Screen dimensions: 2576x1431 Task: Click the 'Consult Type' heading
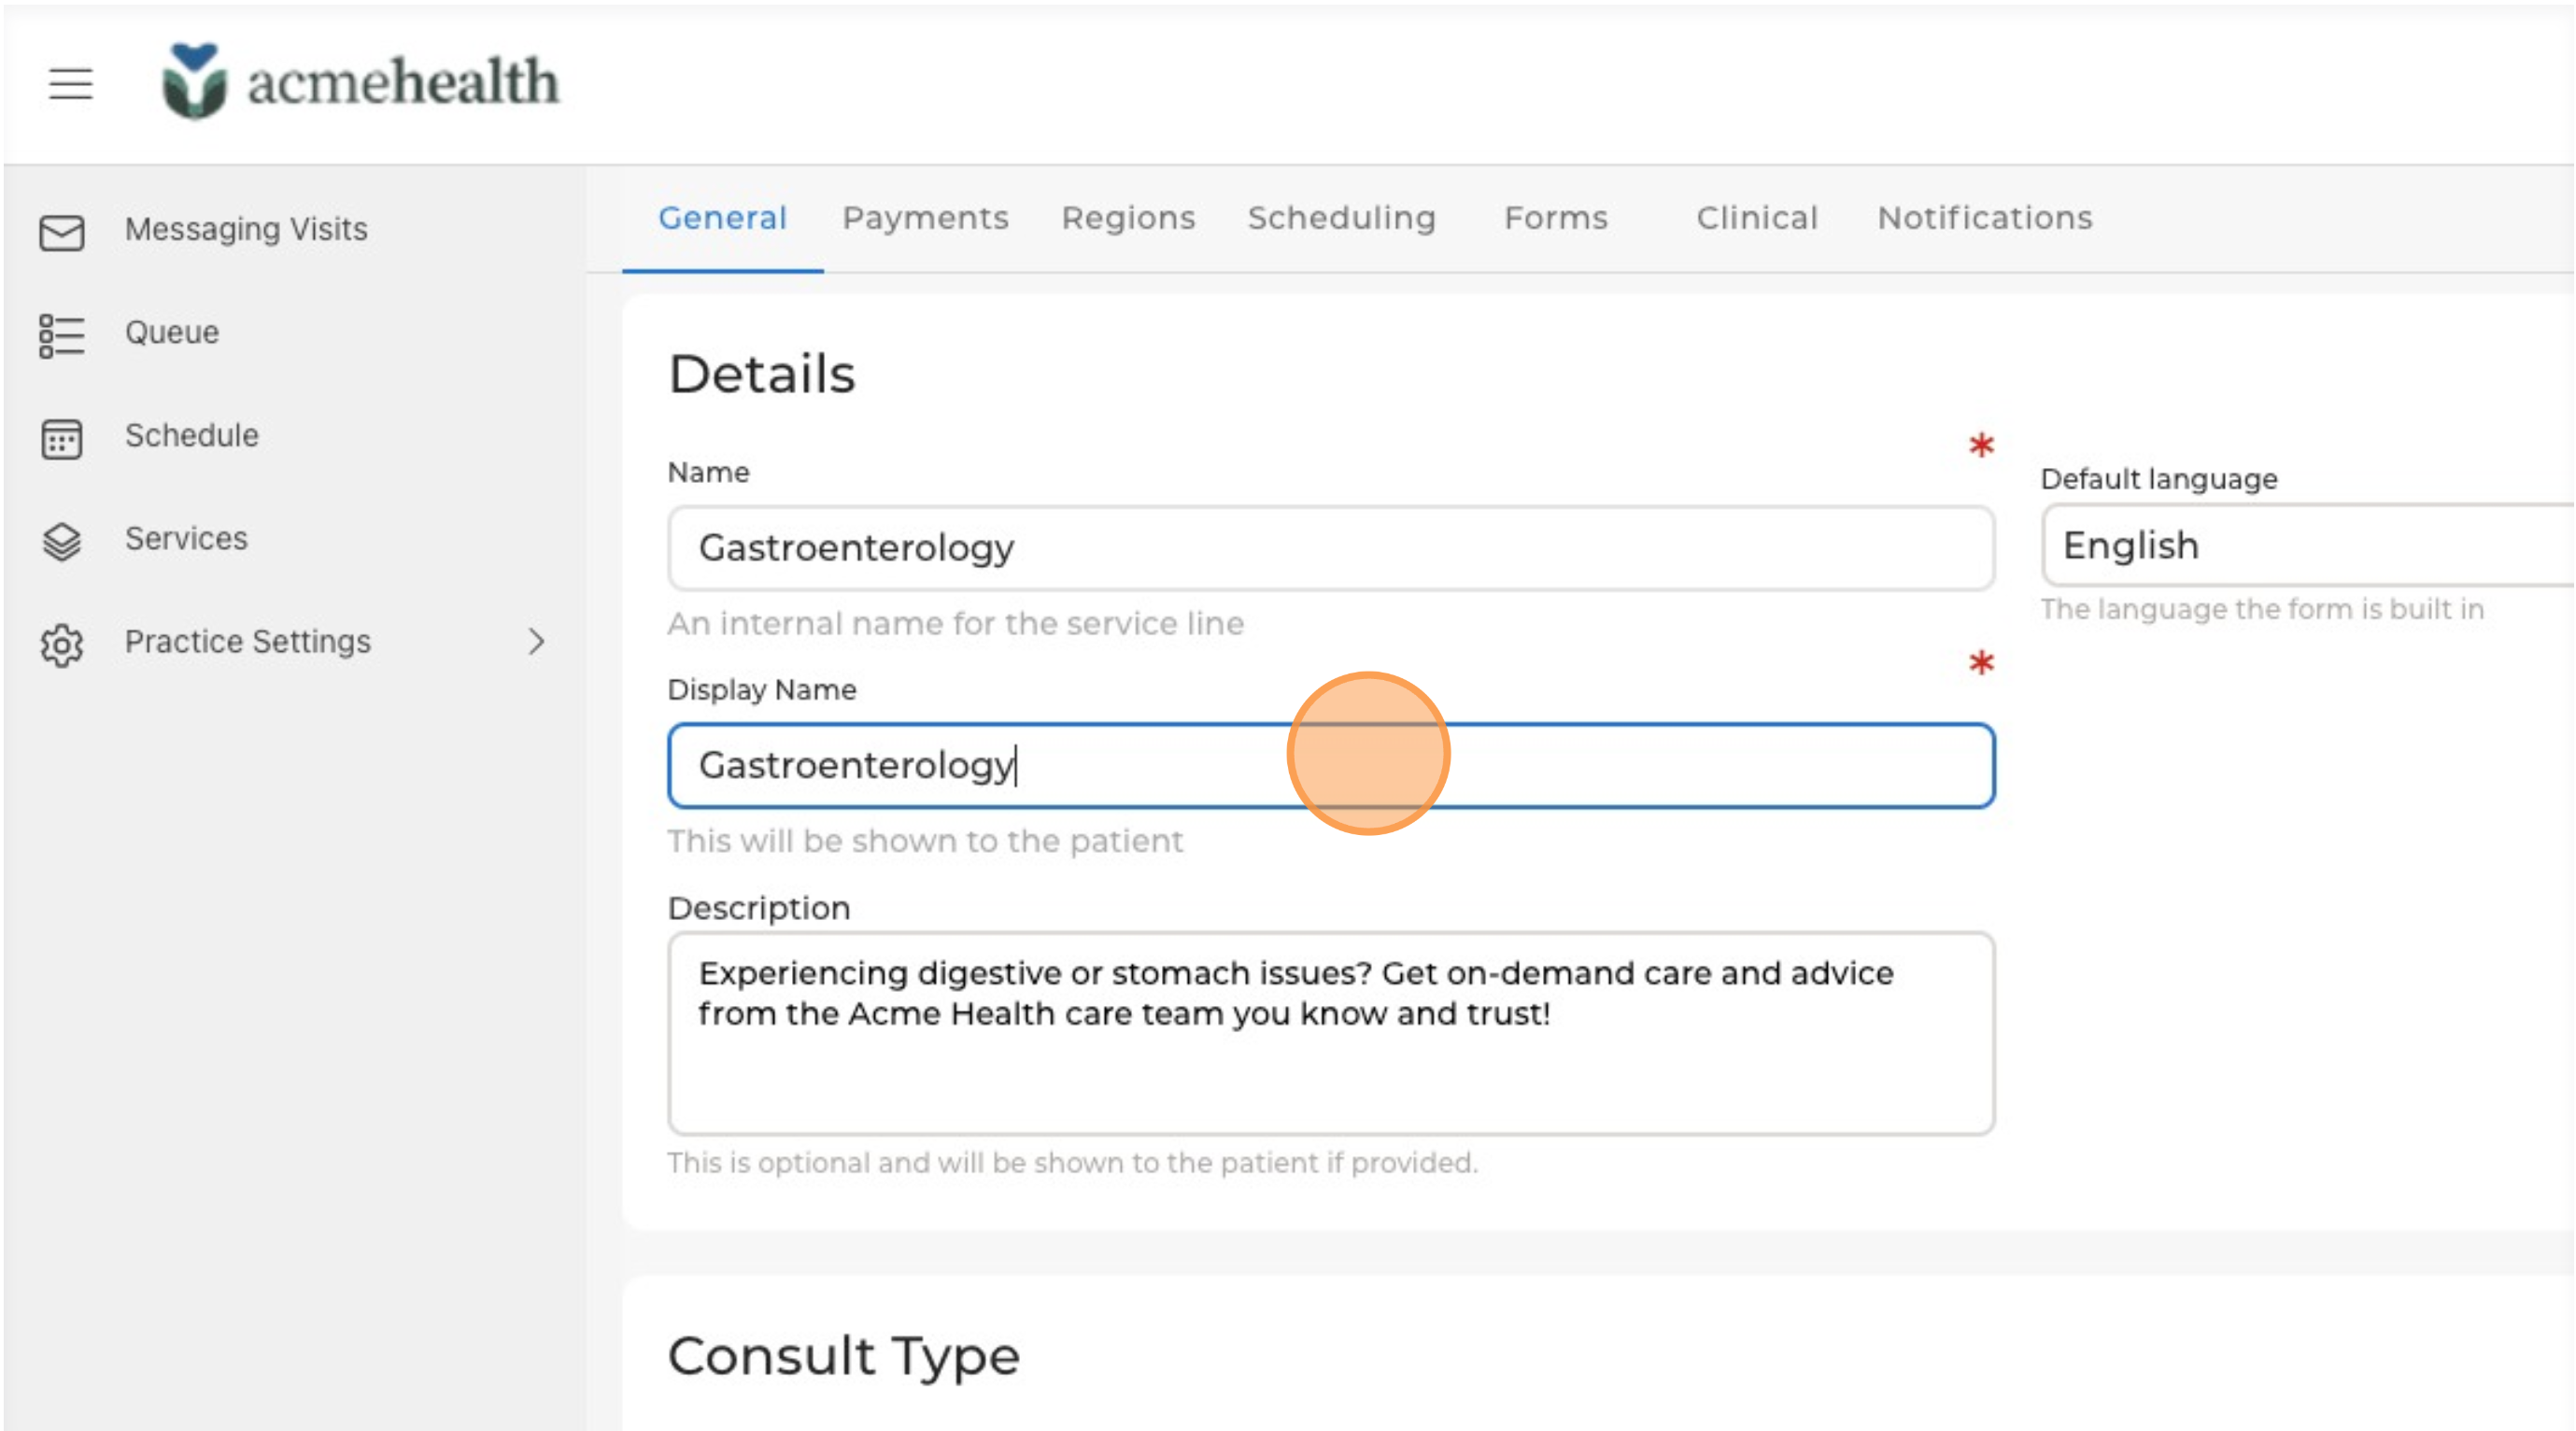(x=843, y=1357)
